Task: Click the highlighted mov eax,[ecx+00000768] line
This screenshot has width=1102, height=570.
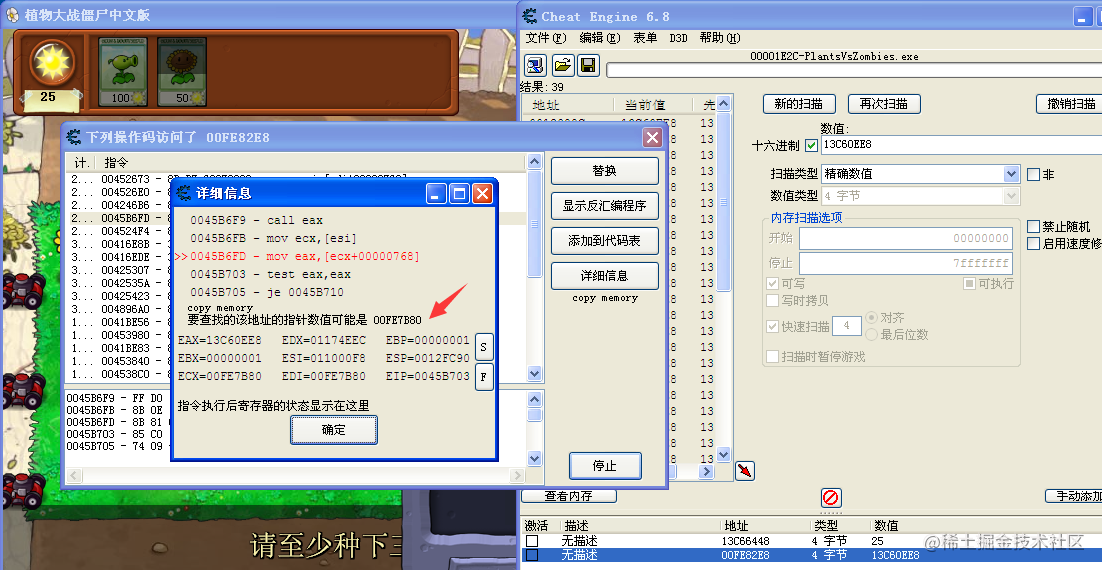Action: 304,256
